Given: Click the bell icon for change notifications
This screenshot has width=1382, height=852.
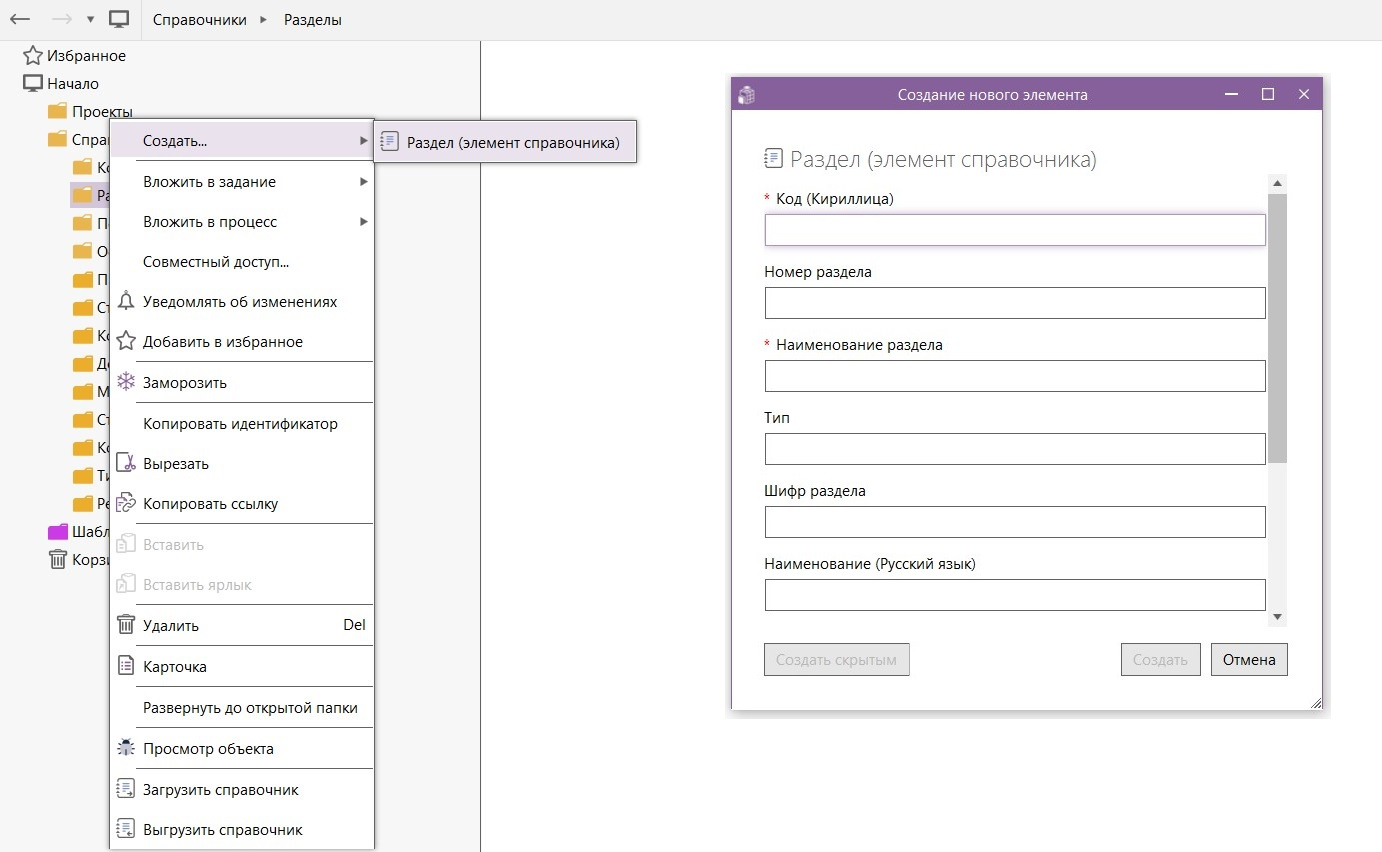Looking at the screenshot, I should click(126, 301).
